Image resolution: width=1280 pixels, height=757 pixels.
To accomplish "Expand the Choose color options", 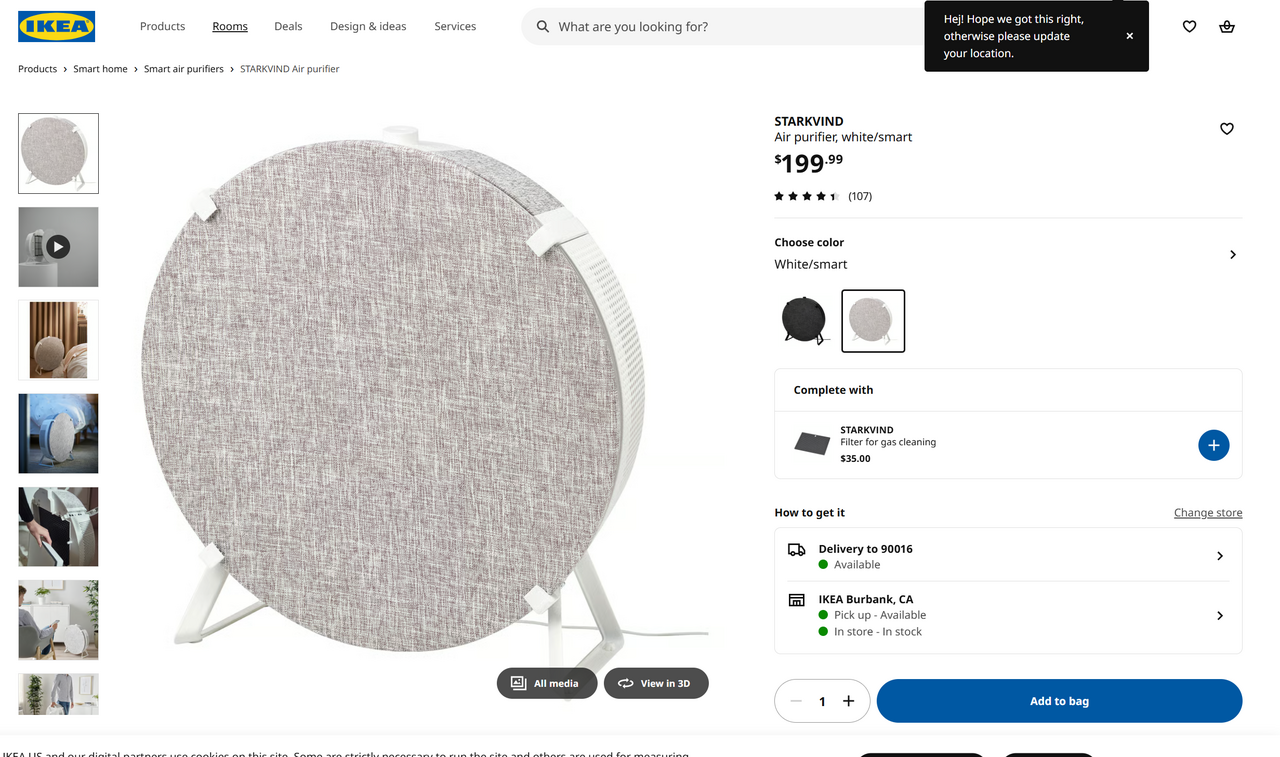I will click(1232, 254).
